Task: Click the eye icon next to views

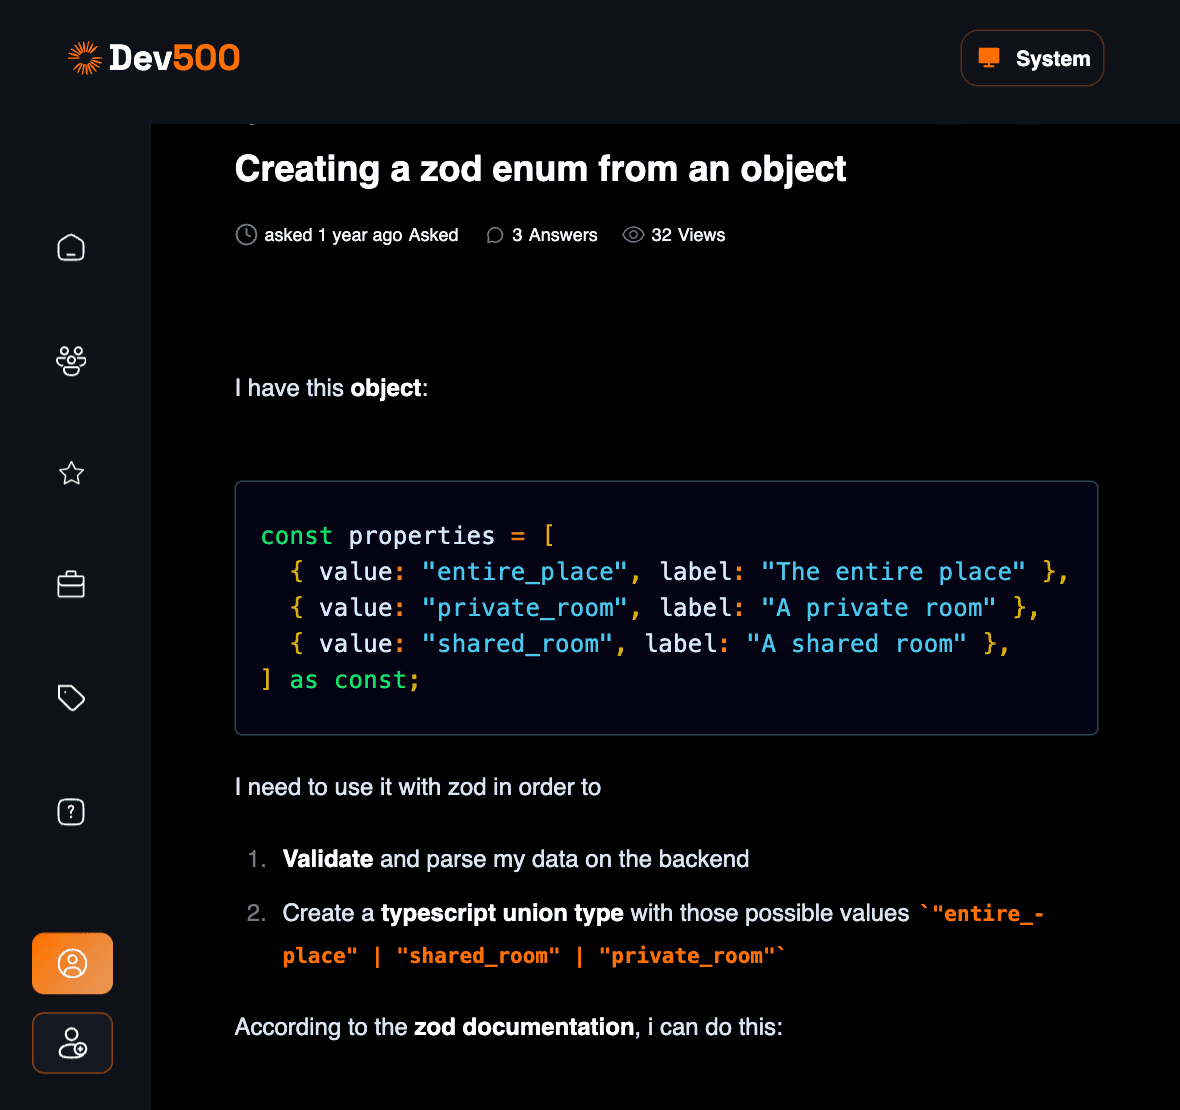Action: pyautogui.click(x=633, y=234)
